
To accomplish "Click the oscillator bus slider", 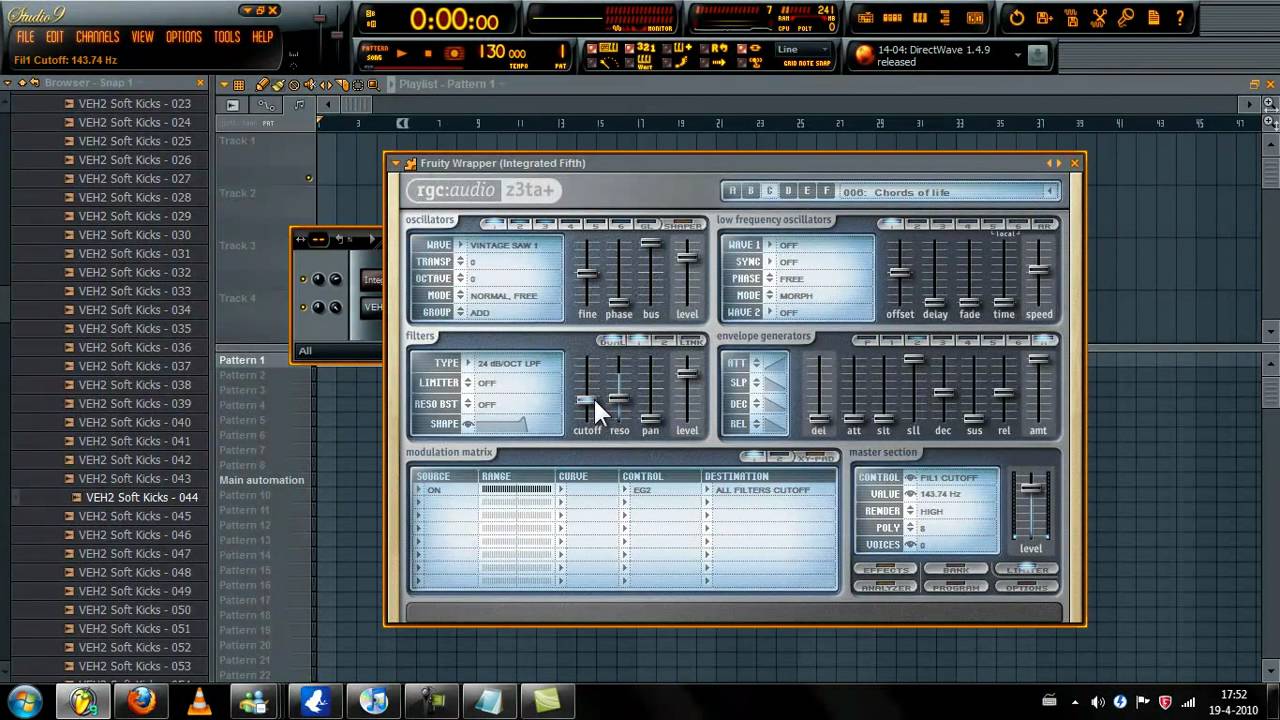I will coord(651,243).
